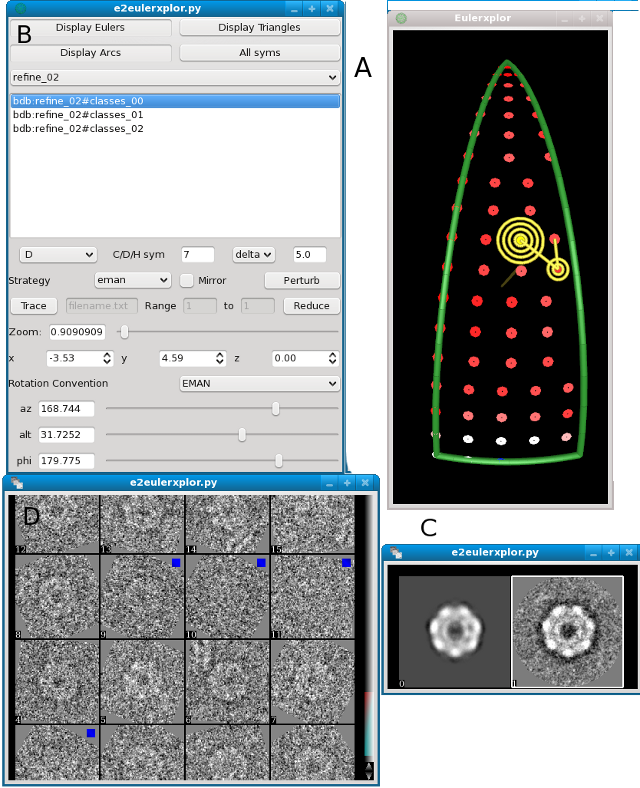640x788 pixels.
Task: Click the app icon in Eulerxplor title bar
Action: (x=401, y=19)
